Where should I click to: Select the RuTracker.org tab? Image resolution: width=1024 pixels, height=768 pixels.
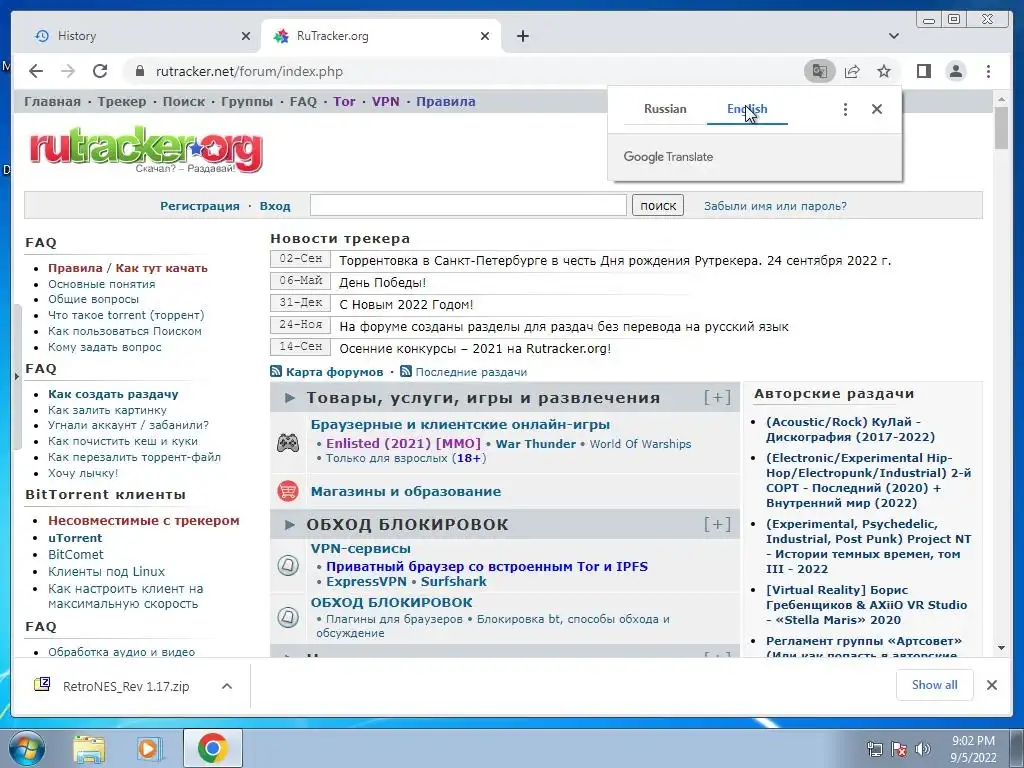coord(381,36)
